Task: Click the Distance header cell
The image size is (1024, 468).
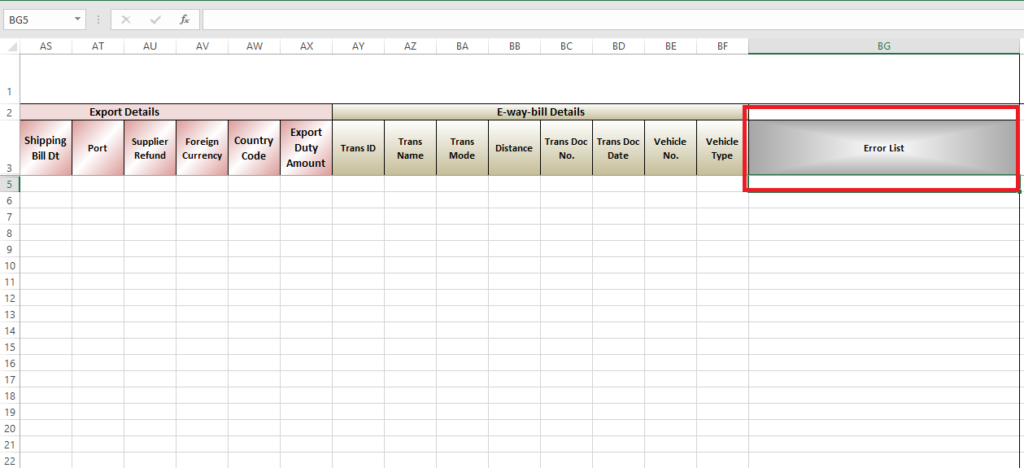Action: click(x=515, y=148)
